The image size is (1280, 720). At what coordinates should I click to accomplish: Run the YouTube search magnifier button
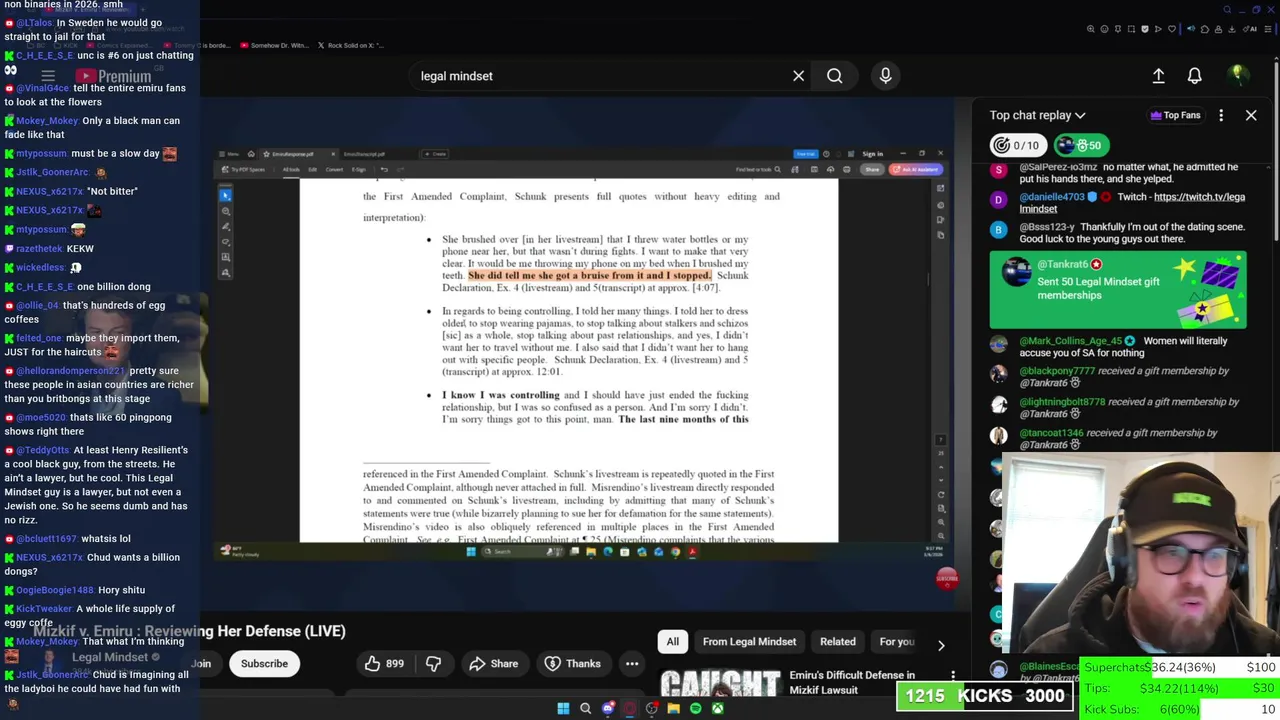tap(834, 76)
